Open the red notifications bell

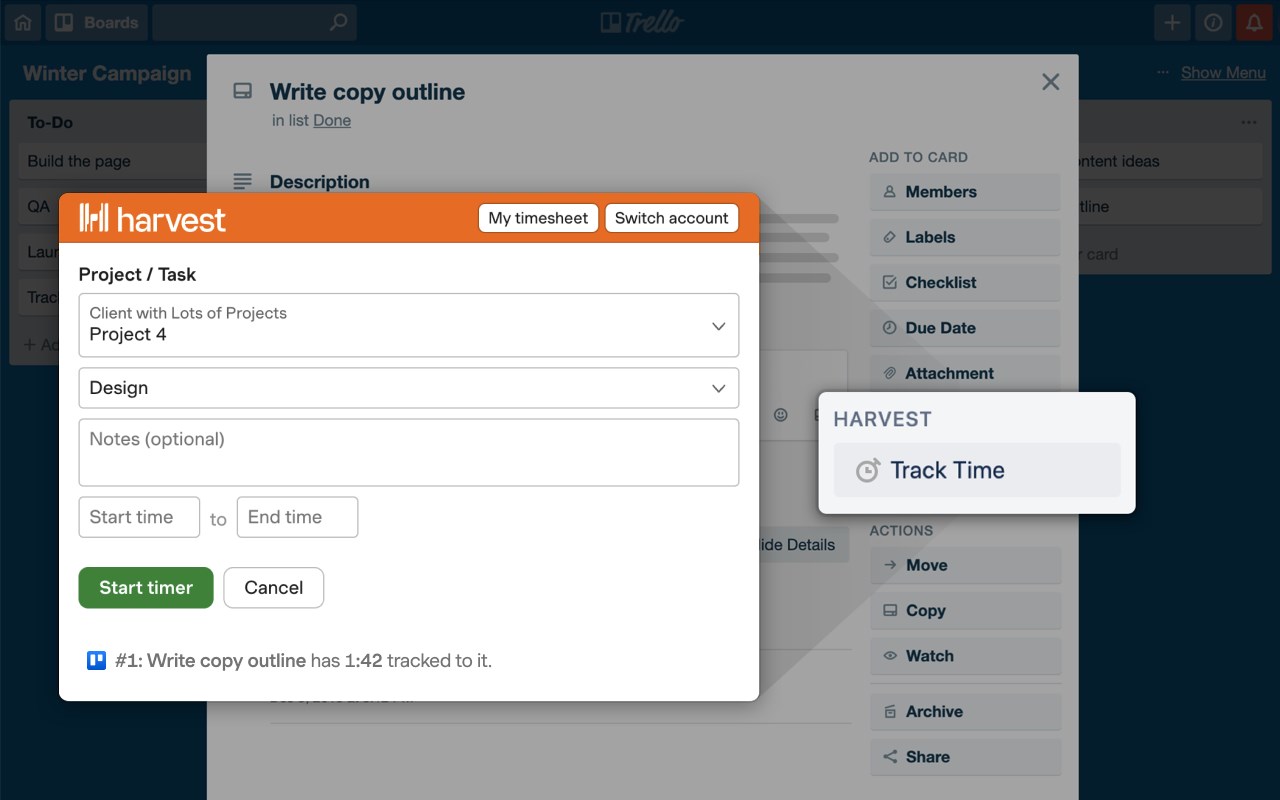pyautogui.click(x=1254, y=22)
